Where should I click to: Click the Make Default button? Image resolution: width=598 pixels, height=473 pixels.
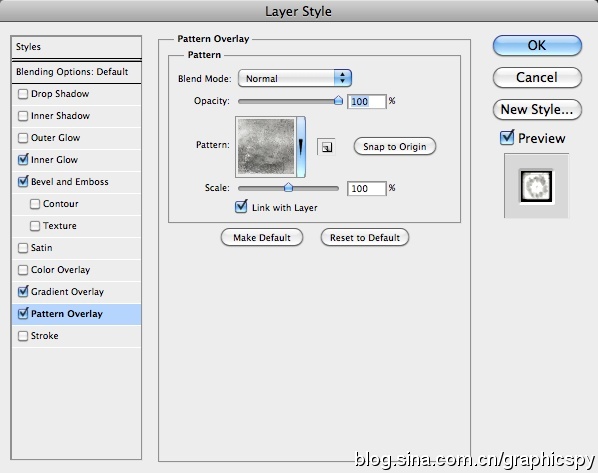(262, 238)
